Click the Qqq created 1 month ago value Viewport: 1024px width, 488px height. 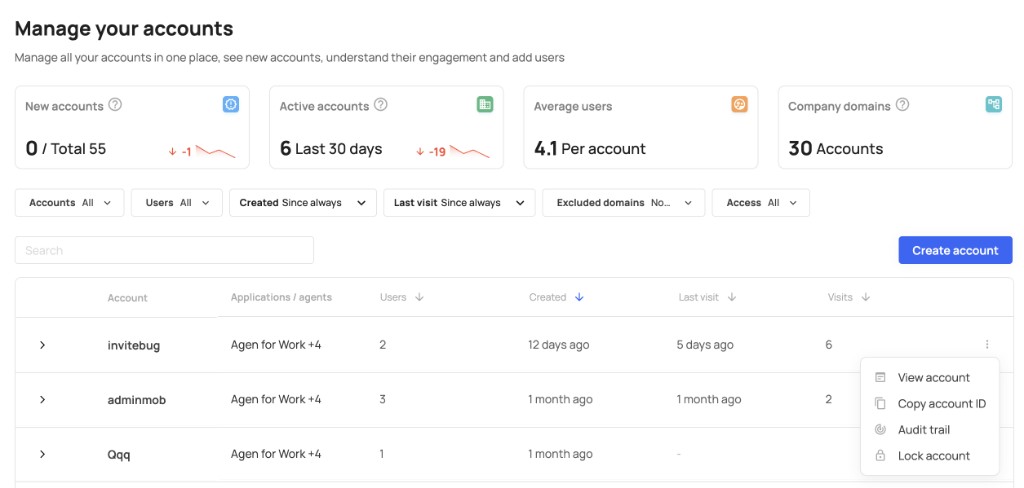click(x=560, y=454)
